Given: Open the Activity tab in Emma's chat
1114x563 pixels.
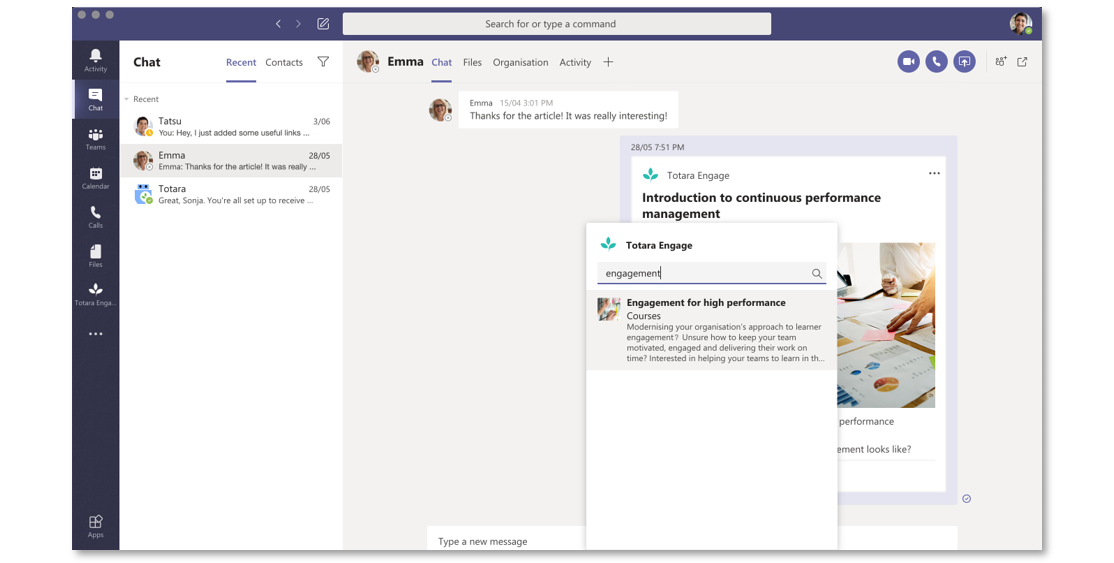Looking at the screenshot, I should point(575,63).
